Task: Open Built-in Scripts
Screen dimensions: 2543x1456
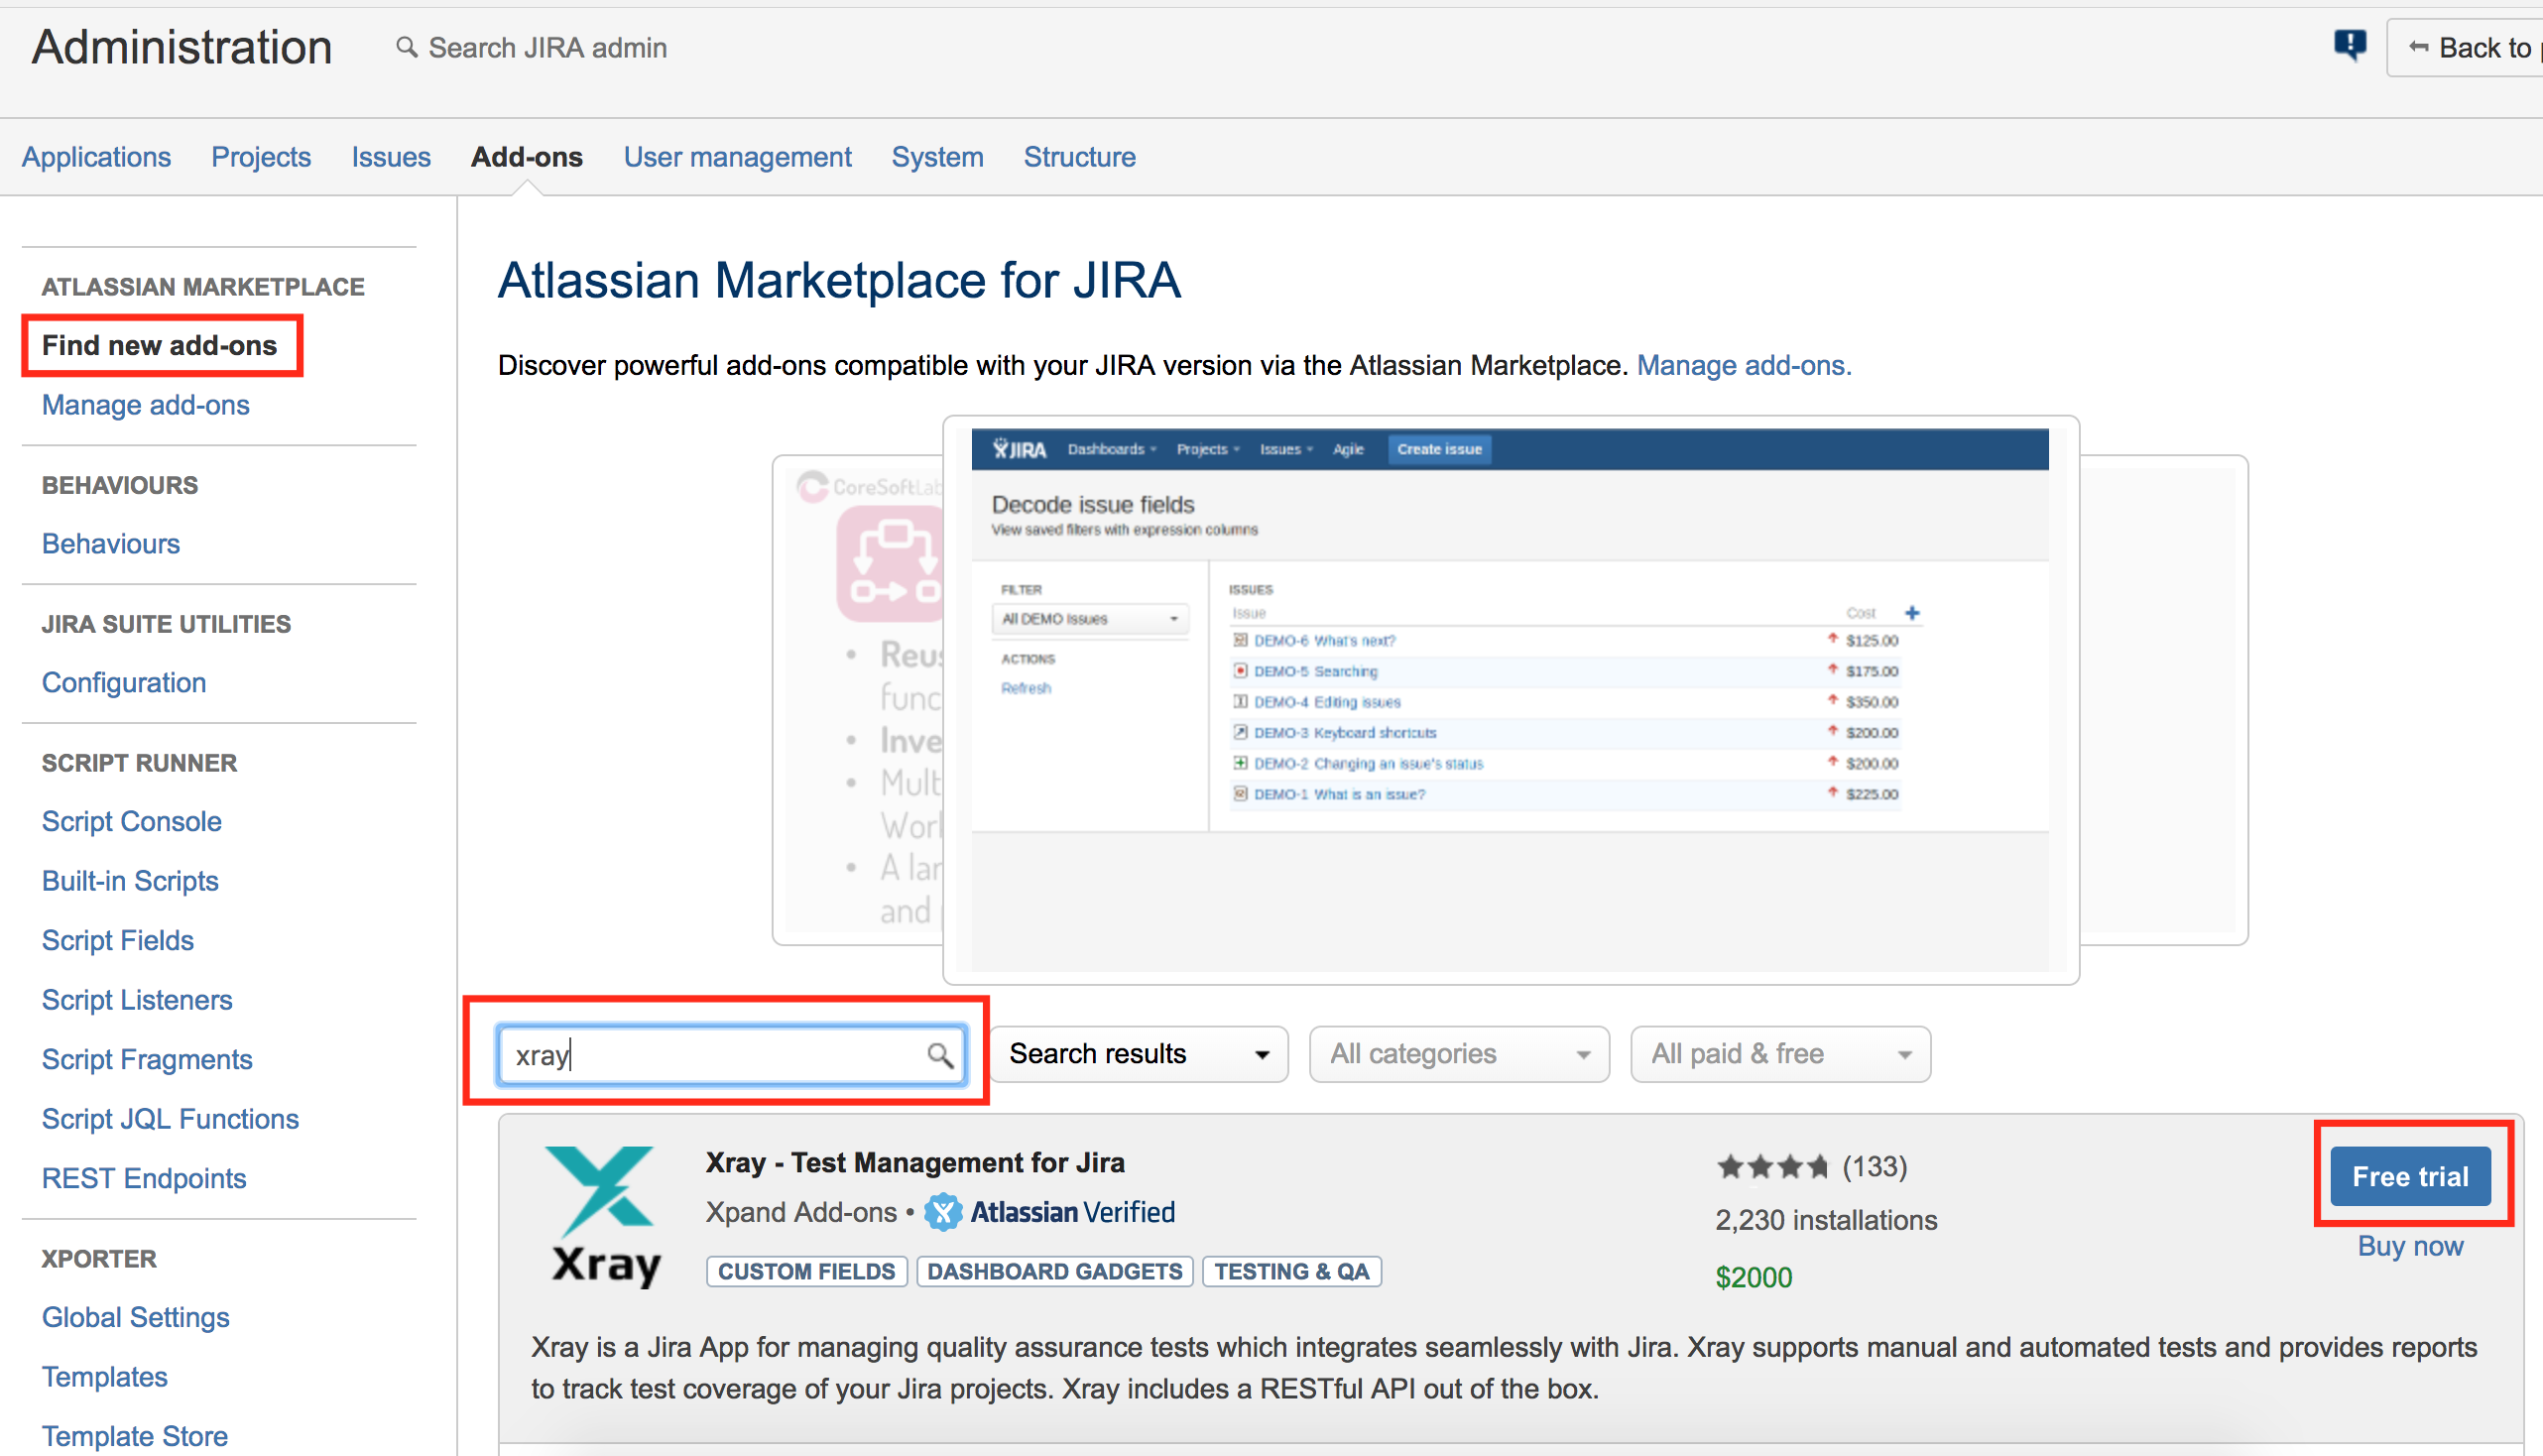Action: tap(130, 881)
